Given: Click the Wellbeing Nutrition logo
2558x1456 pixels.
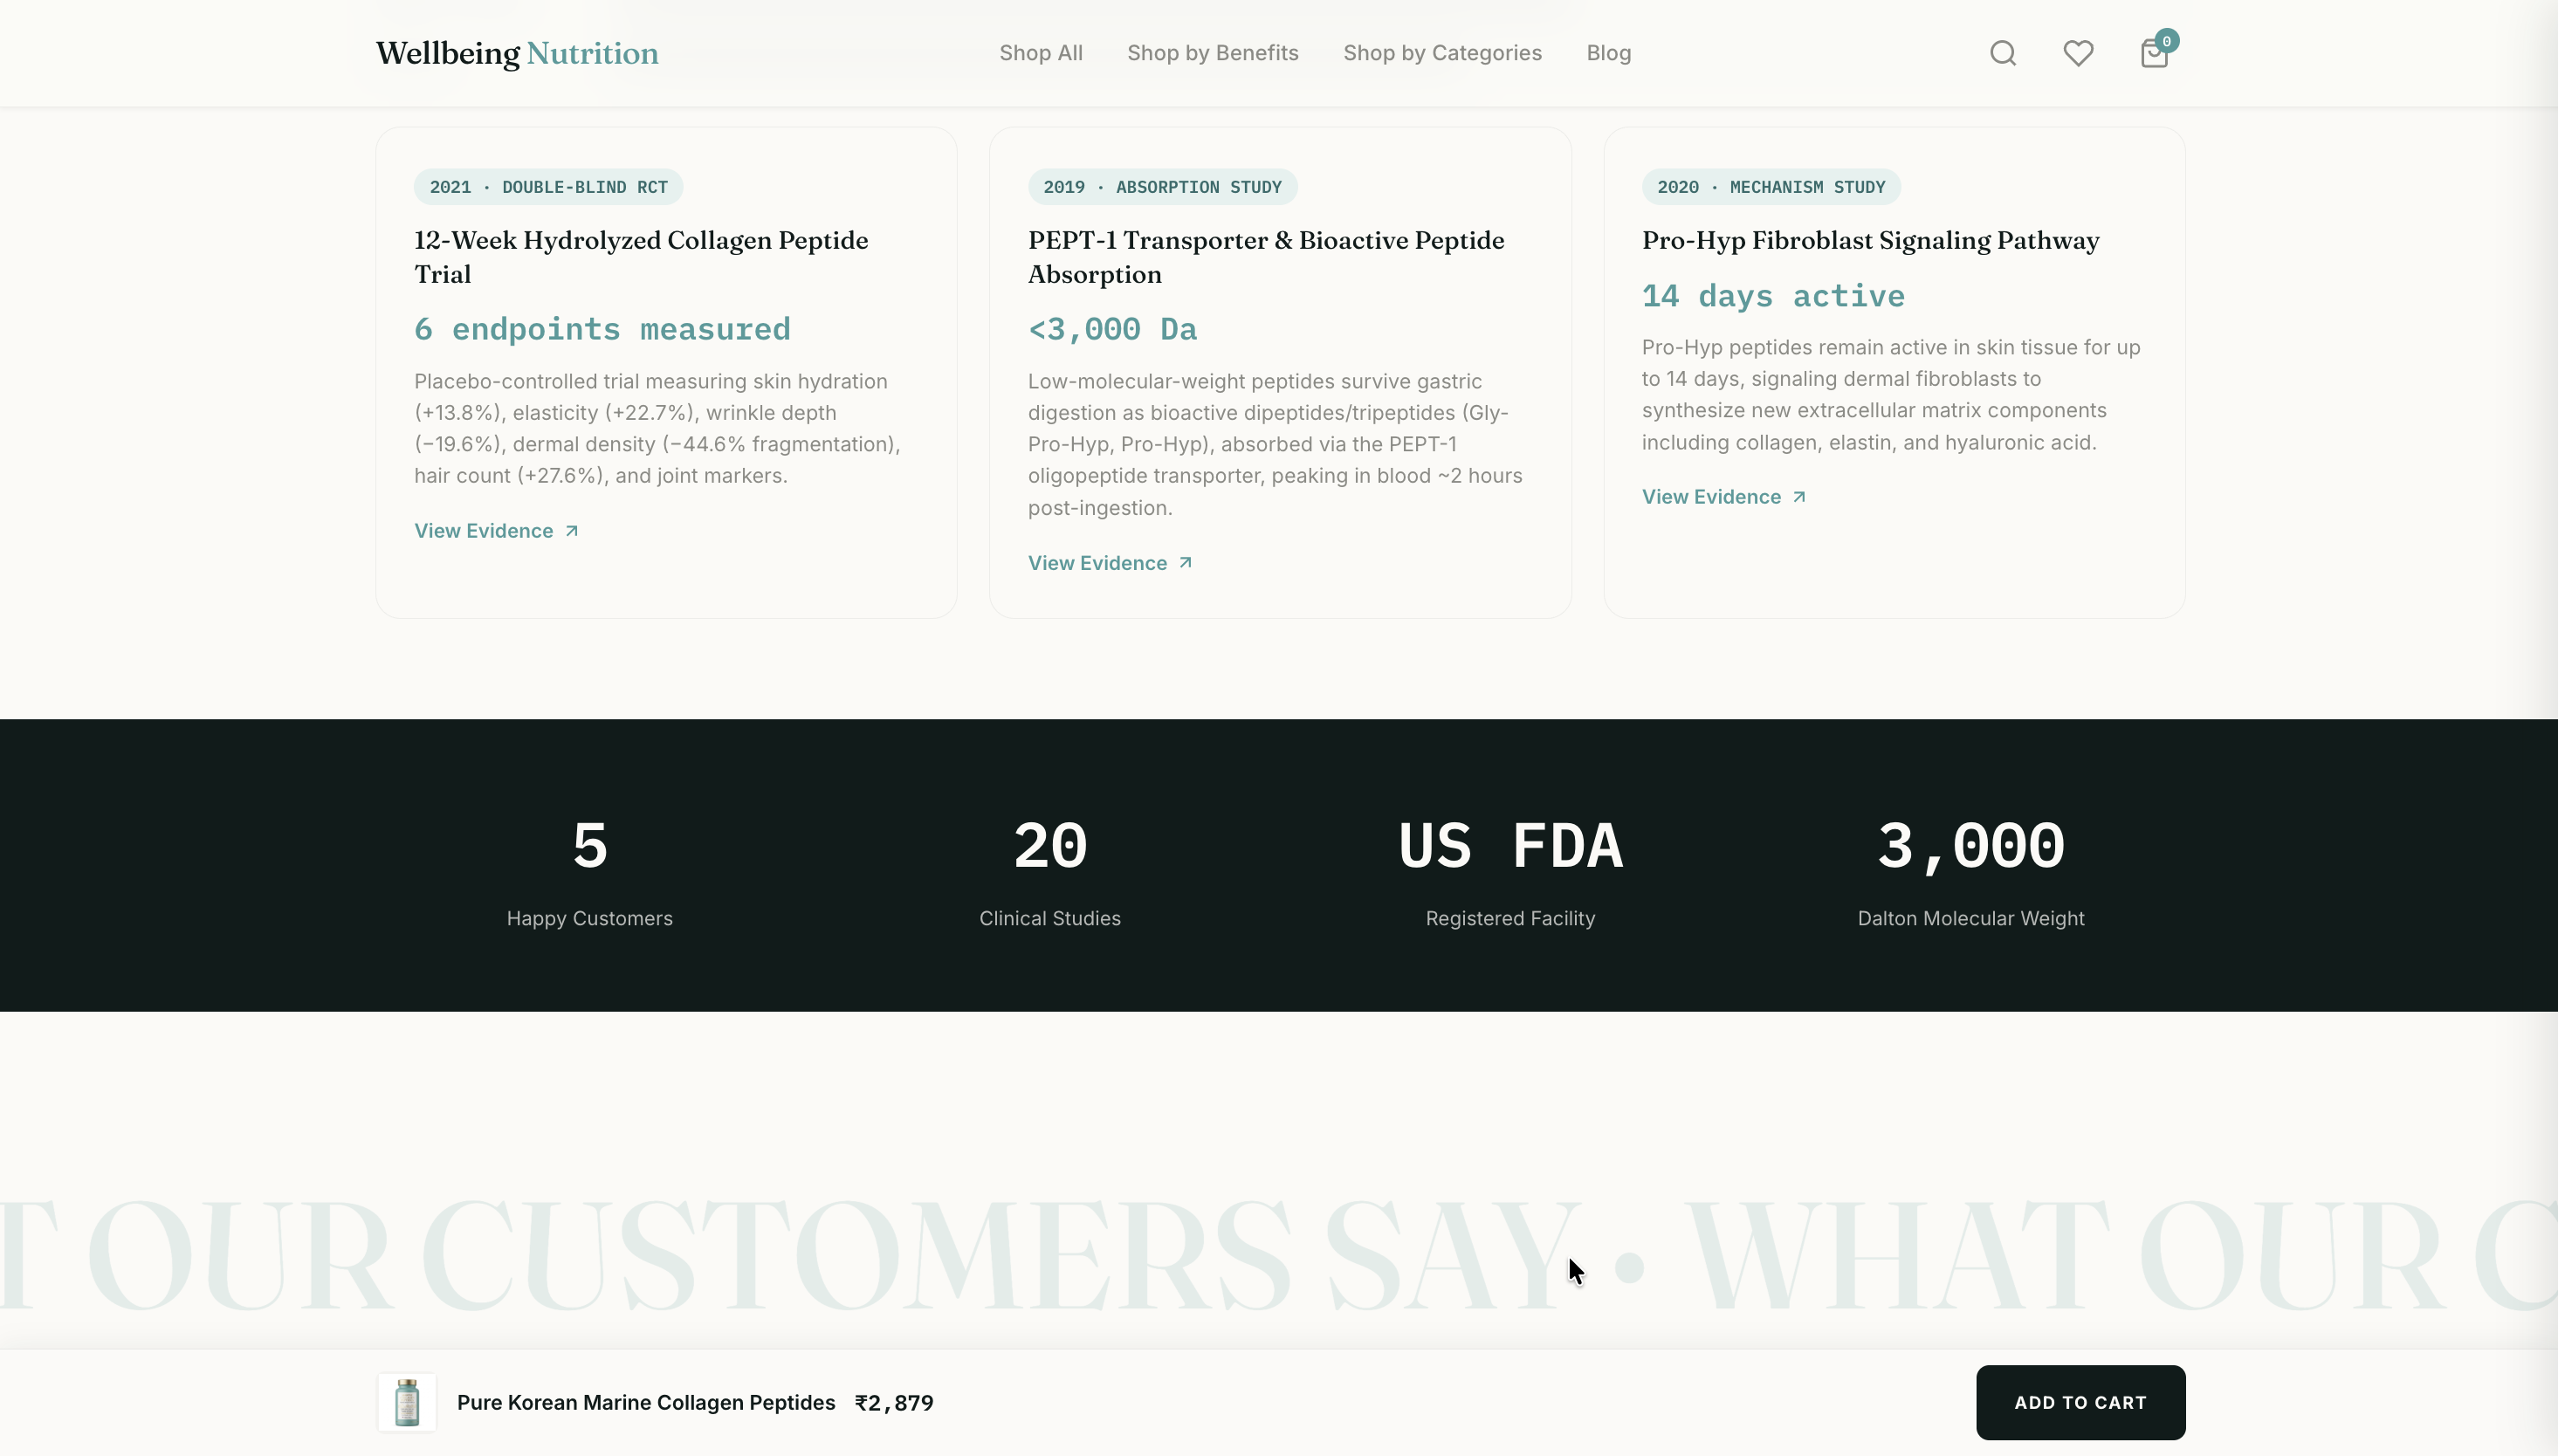Looking at the screenshot, I should tap(517, 53).
